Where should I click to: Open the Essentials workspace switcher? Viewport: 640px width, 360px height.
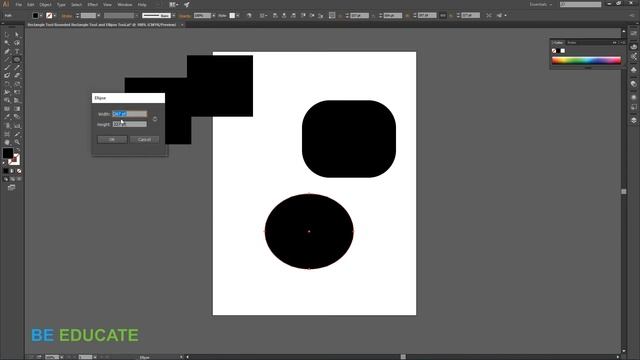pyautogui.click(x=541, y=4)
